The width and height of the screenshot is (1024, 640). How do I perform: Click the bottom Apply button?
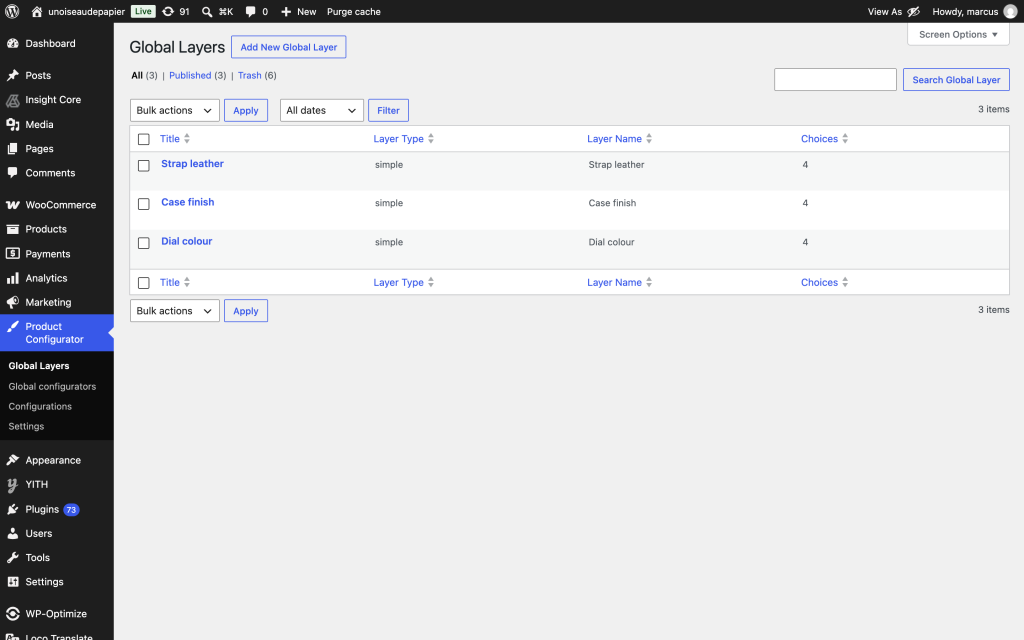(246, 311)
